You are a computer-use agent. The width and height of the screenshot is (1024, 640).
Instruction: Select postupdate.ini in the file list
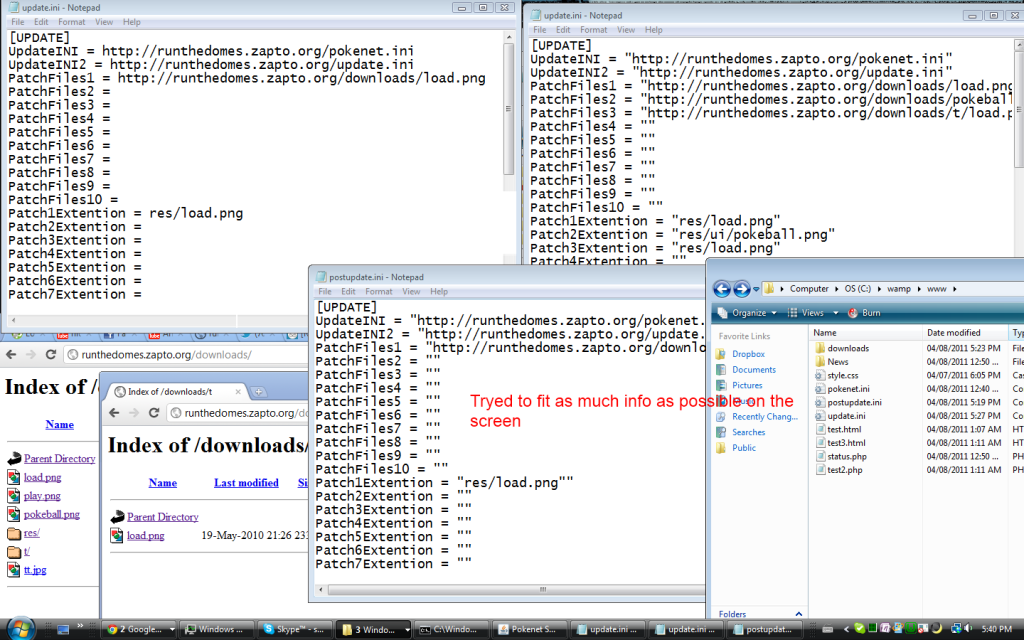pyautogui.click(x=853, y=402)
